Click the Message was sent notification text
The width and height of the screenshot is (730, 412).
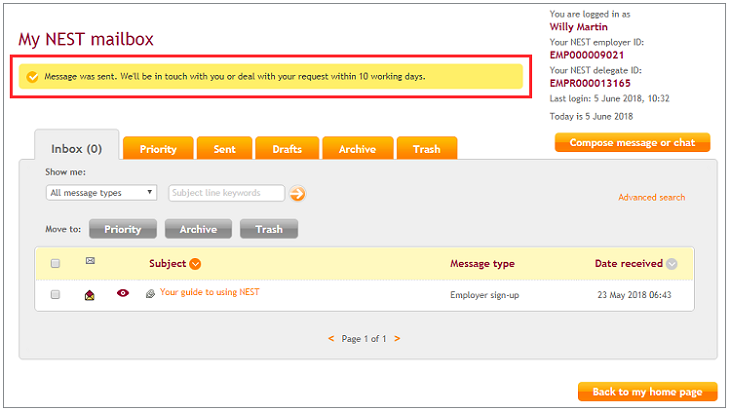[235, 76]
